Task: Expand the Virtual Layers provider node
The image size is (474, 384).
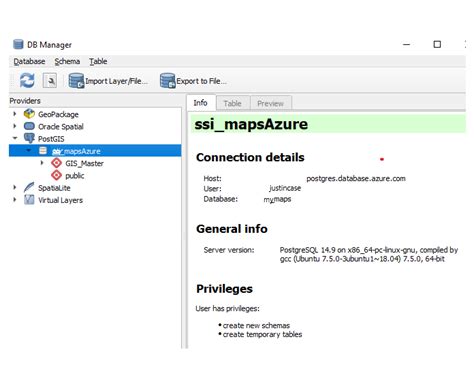Action: coord(15,200)
